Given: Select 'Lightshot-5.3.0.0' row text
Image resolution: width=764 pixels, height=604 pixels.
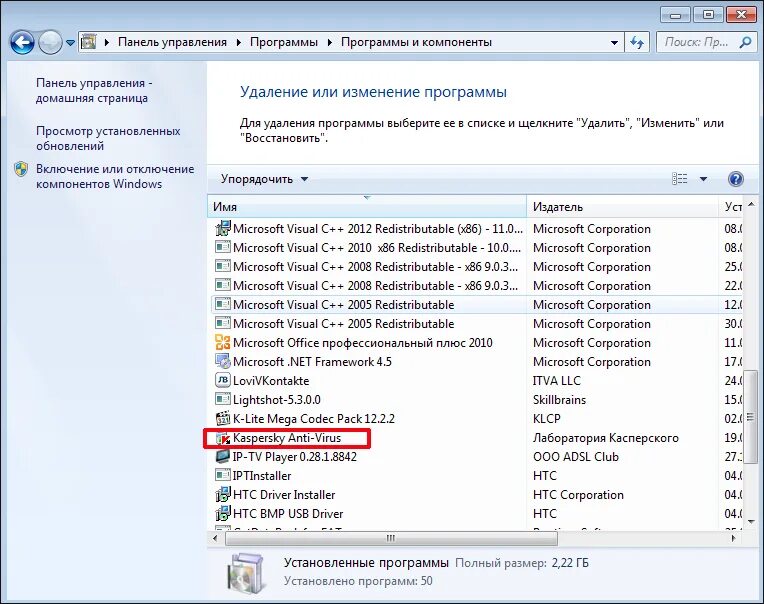Looking at the screenshot, I should click(x=277, y=400).
